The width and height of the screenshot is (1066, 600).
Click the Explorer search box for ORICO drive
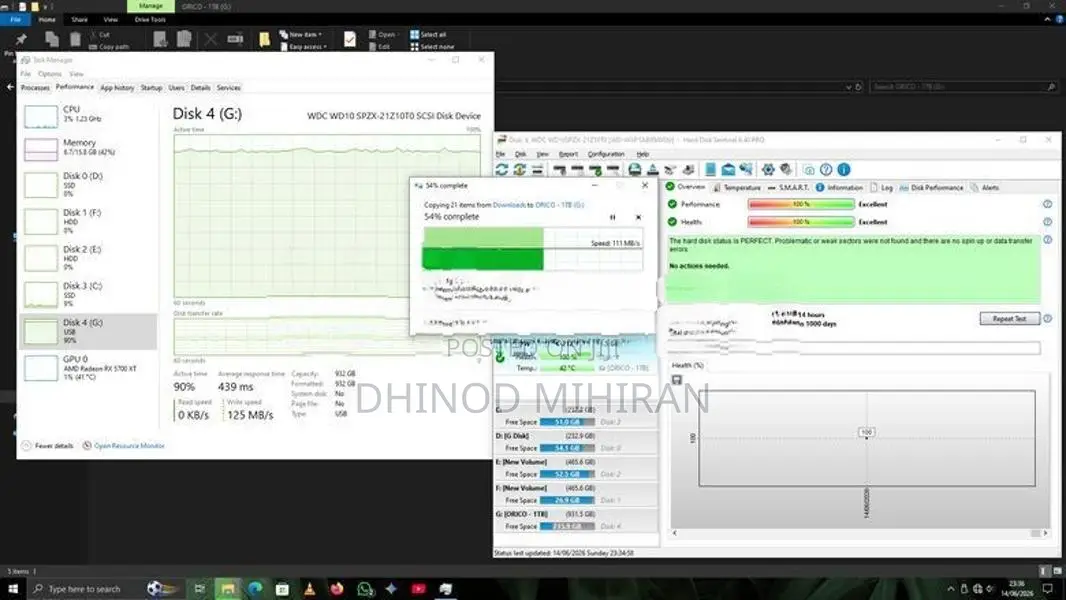pyautogui.click(x=963, y=87)
